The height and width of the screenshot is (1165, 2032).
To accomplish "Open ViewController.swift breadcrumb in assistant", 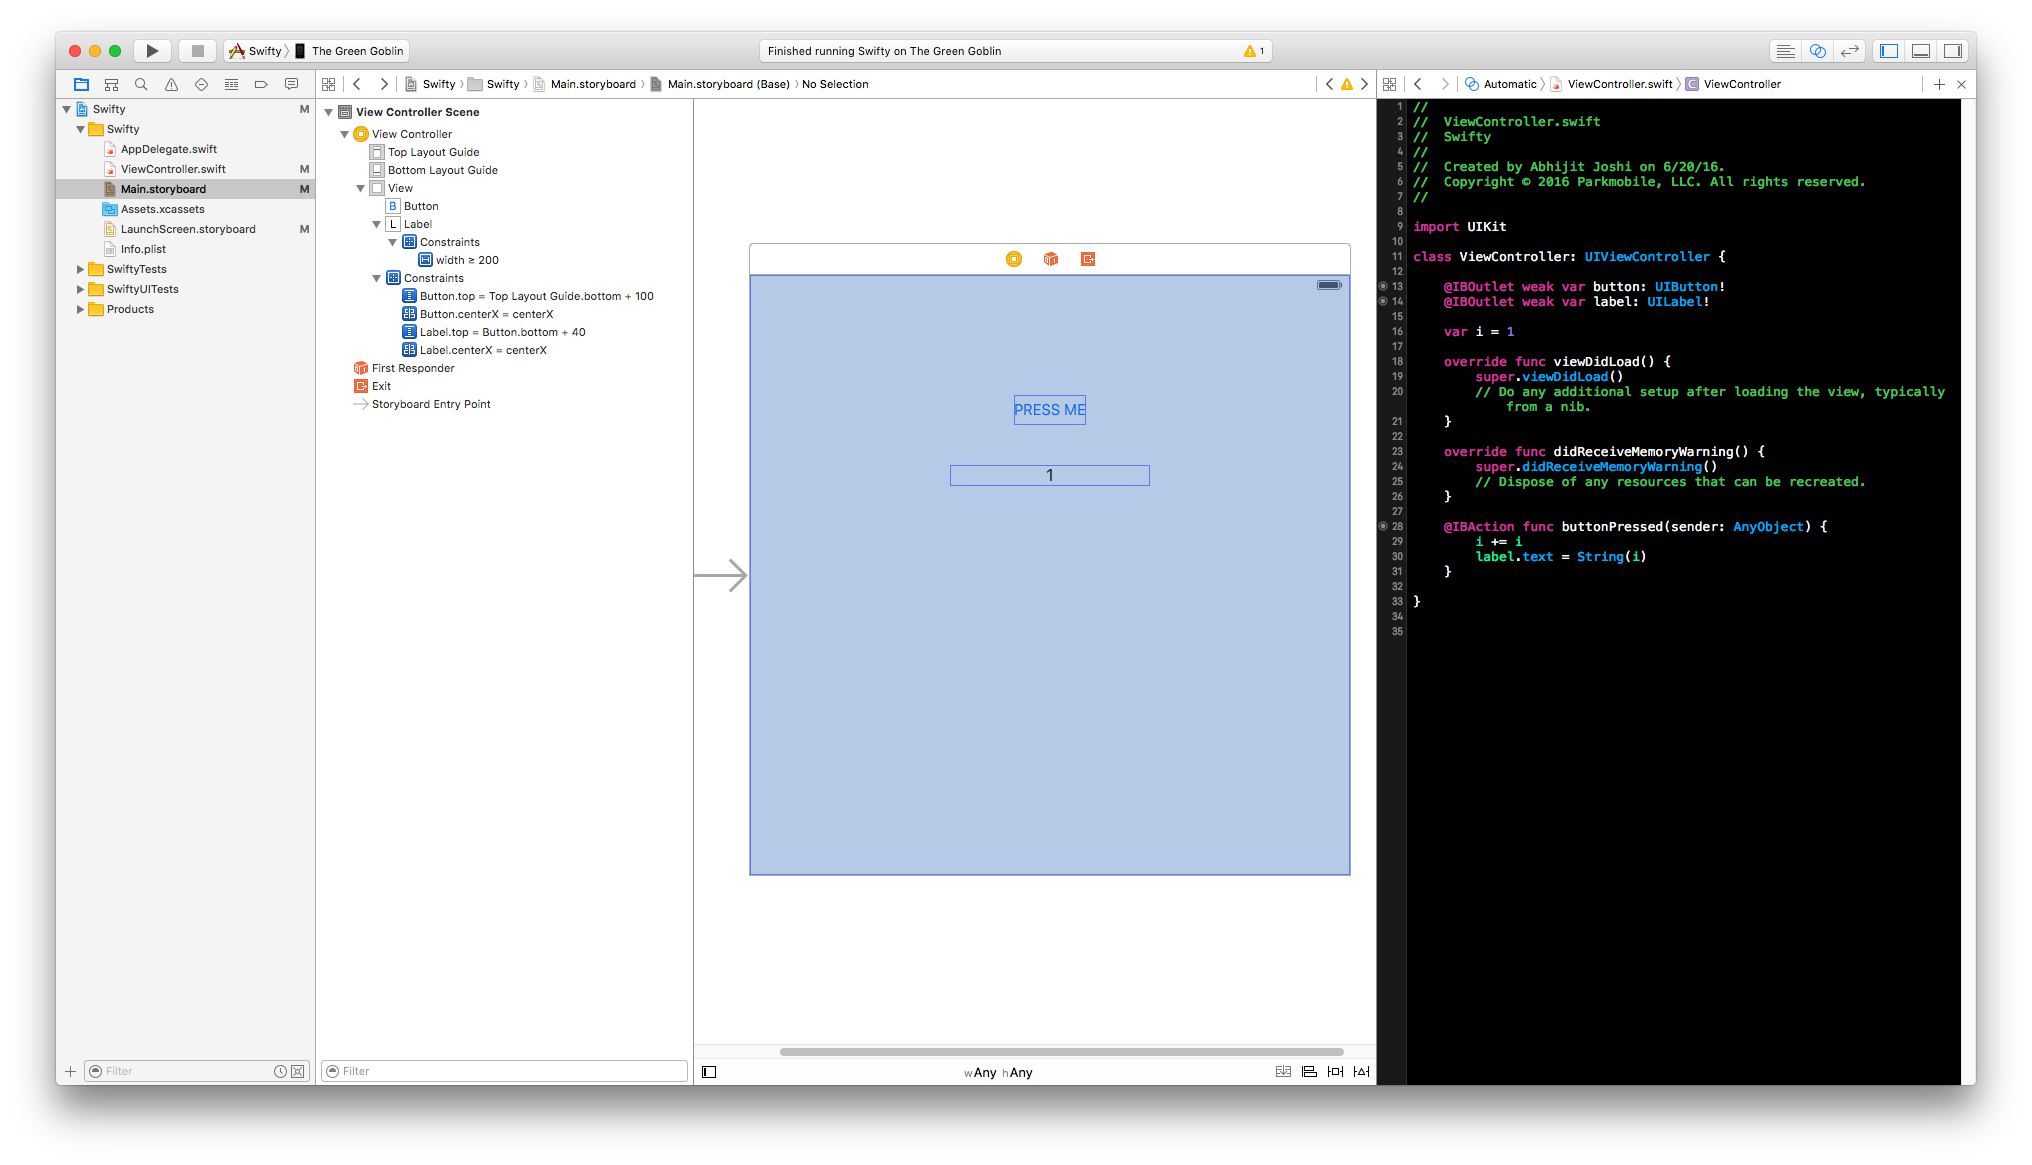I will pos(1611,84).
